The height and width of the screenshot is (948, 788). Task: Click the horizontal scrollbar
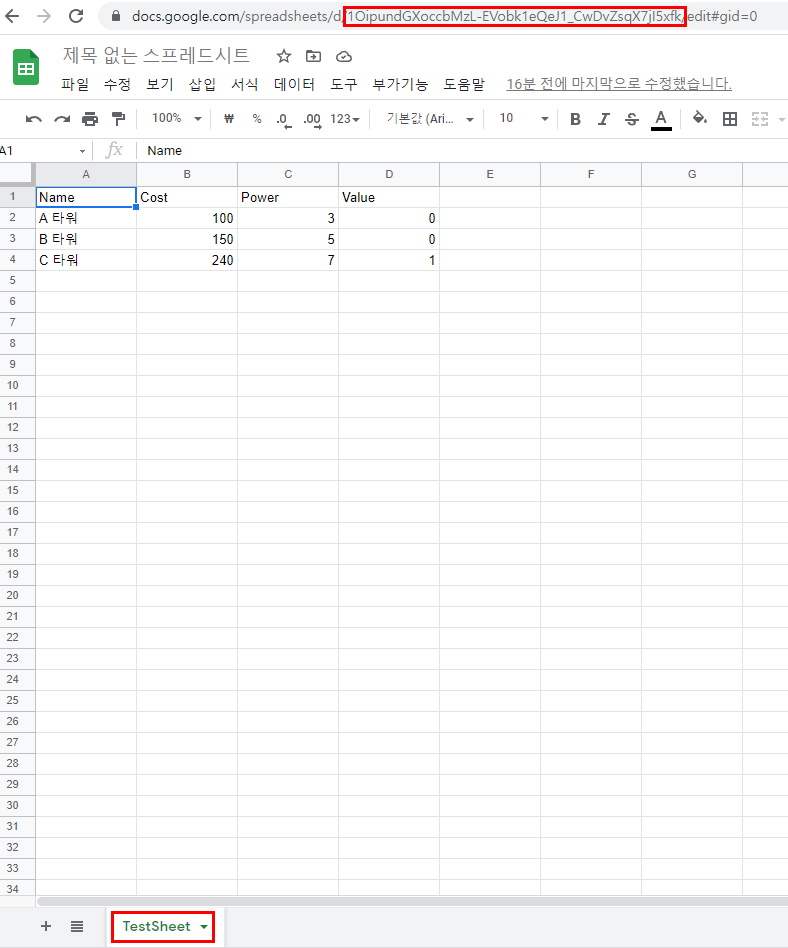[x=412, y=901]
